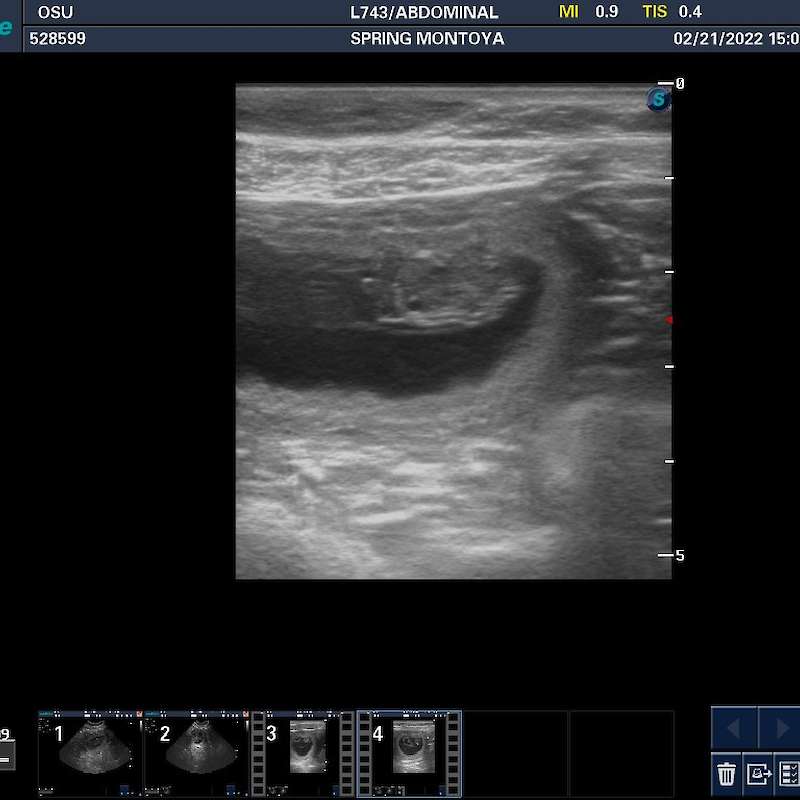
Task: Click the teal logo in header corner
Action: point(6,27)
